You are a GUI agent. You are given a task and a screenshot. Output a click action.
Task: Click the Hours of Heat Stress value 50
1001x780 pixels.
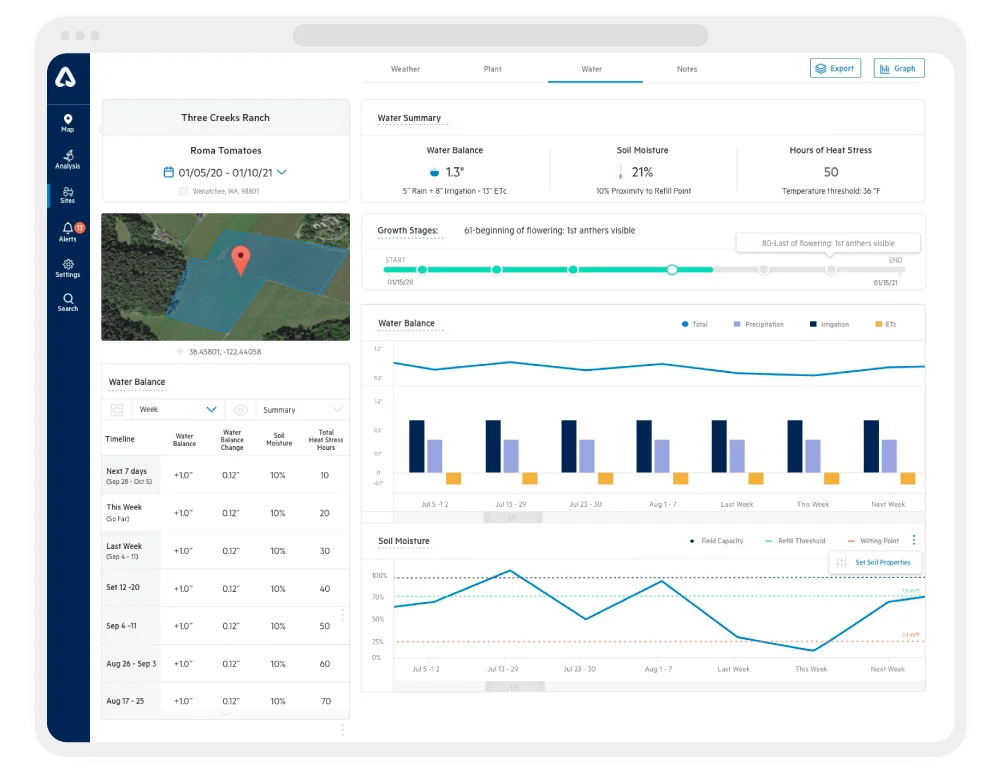tap(831, 172)
